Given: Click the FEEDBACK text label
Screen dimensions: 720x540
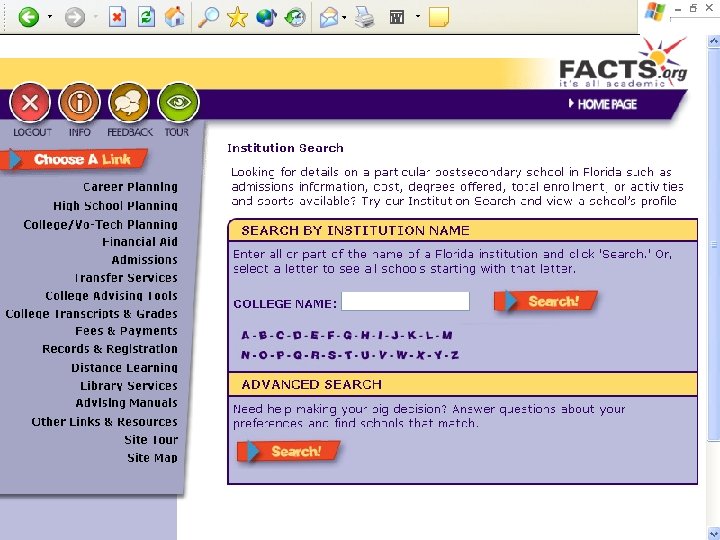Looking at the screenshot, I should 129,133.
